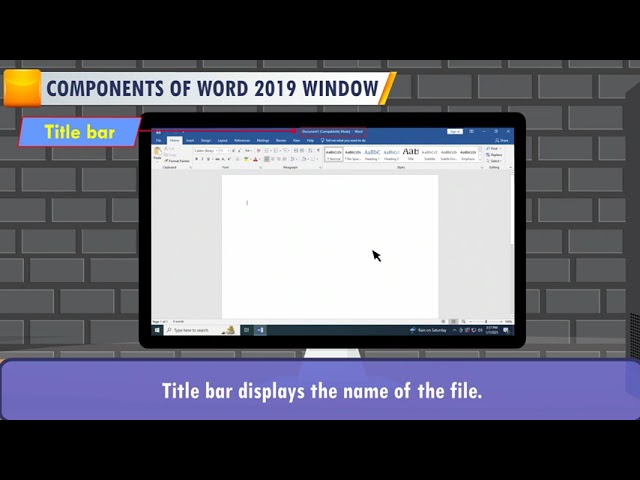Click the text highlight color icon
Viewport: 640px width, 480px height.
click(x=246, y=159)
